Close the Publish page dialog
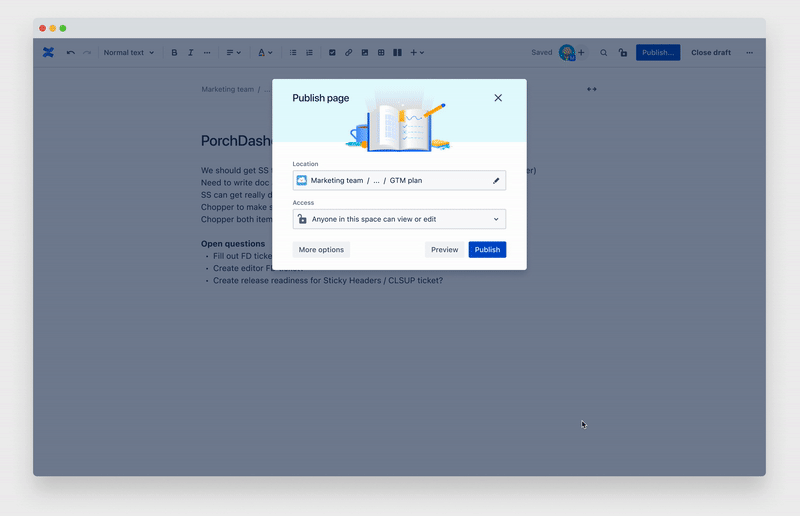This screenshot has width=800, height=516. 498,98
